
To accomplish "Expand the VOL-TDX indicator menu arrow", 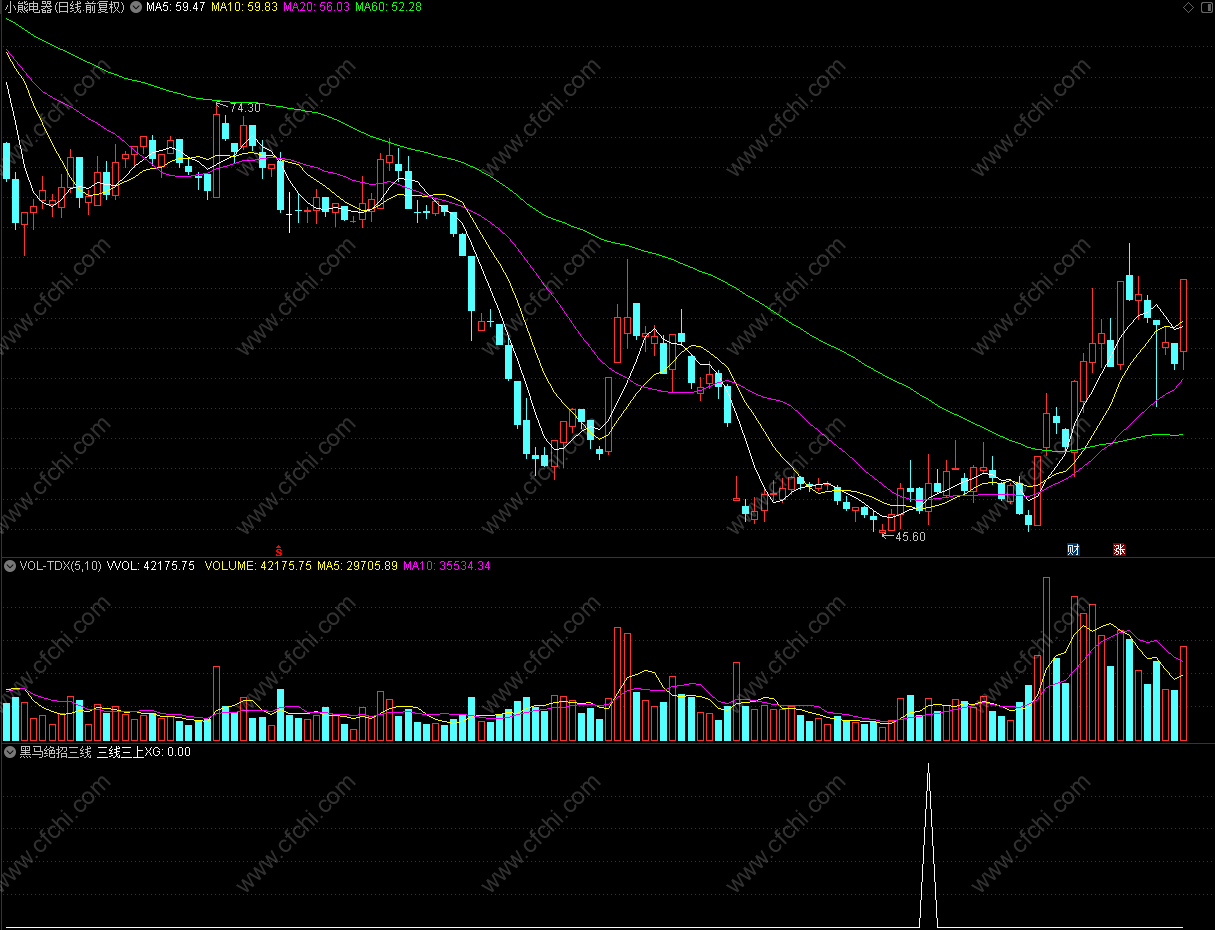I will 10,566.
